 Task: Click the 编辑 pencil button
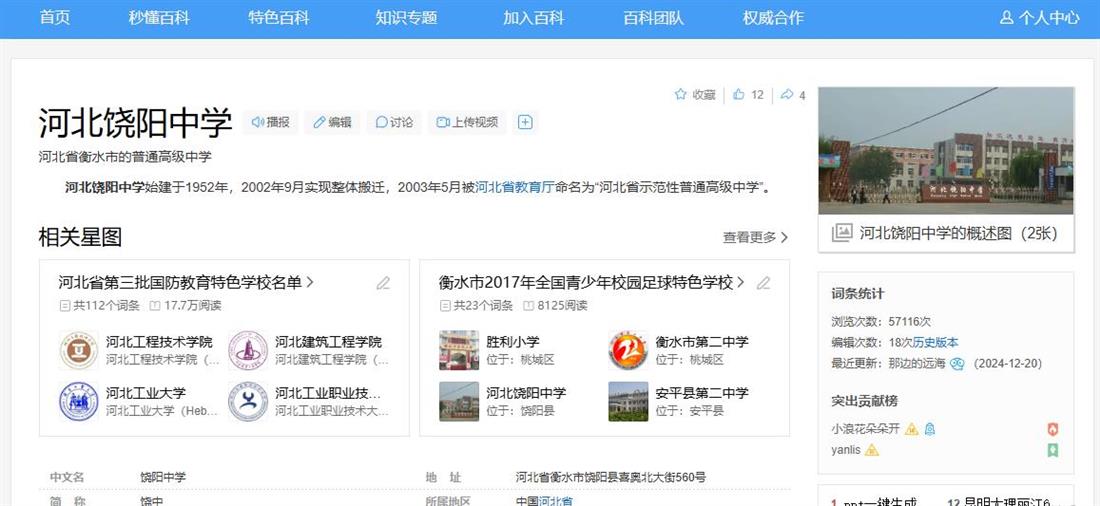(332, 122)
